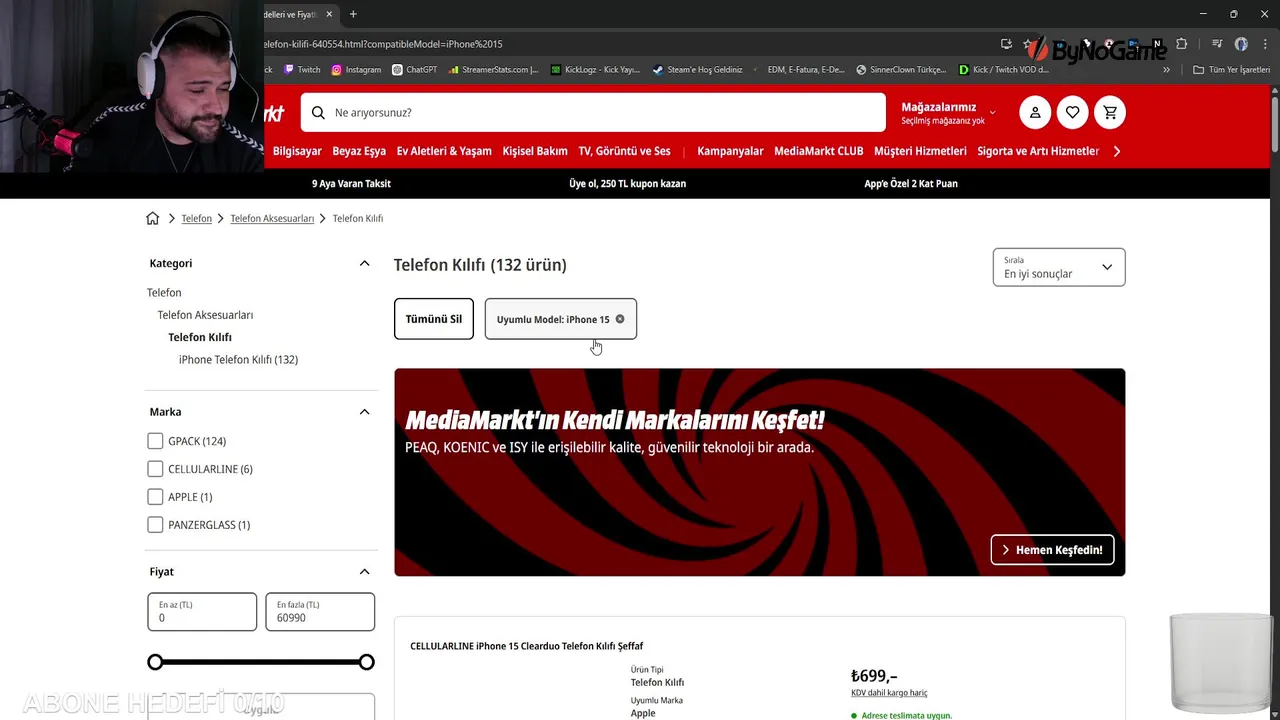Open SinnerClown Türkçe bookmark
The height and width of the screenshot is (720, 1280).
[901, 70]
